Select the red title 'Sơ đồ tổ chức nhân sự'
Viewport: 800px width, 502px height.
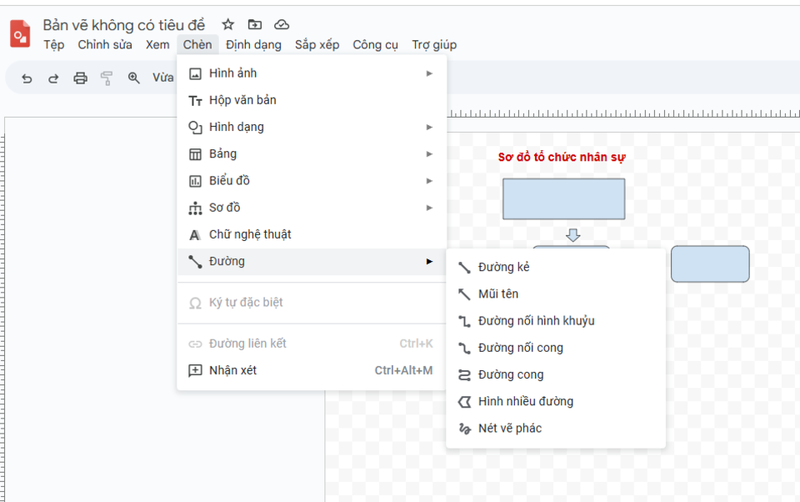click(561, 157)
